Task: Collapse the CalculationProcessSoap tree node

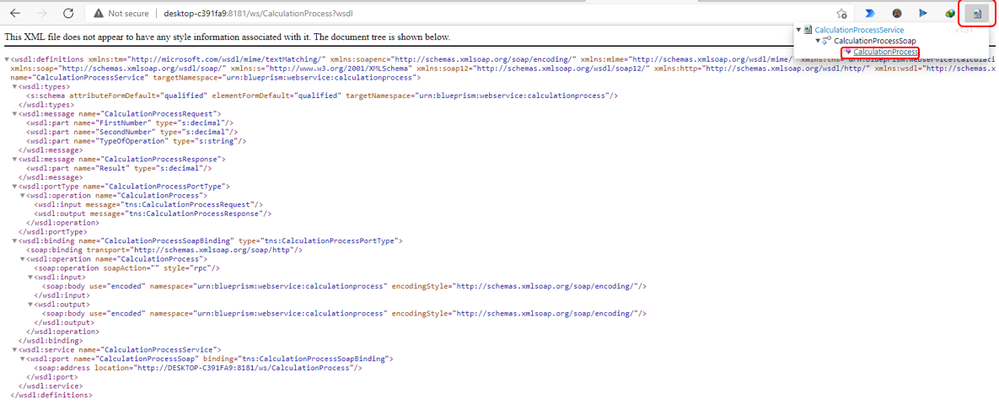Action: pos(817,41)
